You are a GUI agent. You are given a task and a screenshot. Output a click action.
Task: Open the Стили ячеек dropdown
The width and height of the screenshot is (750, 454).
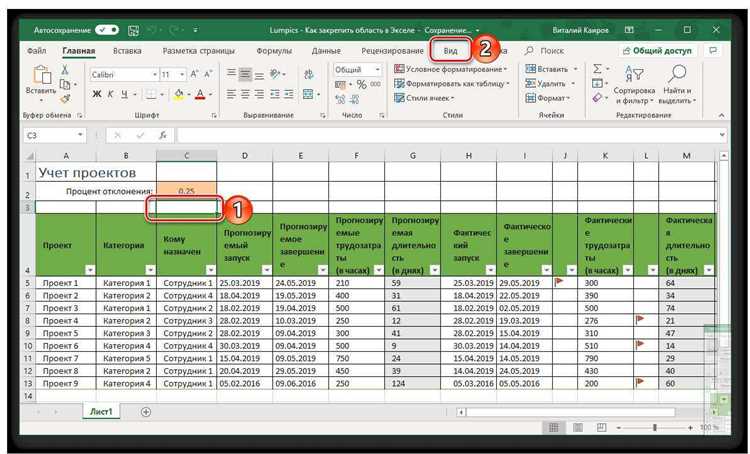[424, 98]
